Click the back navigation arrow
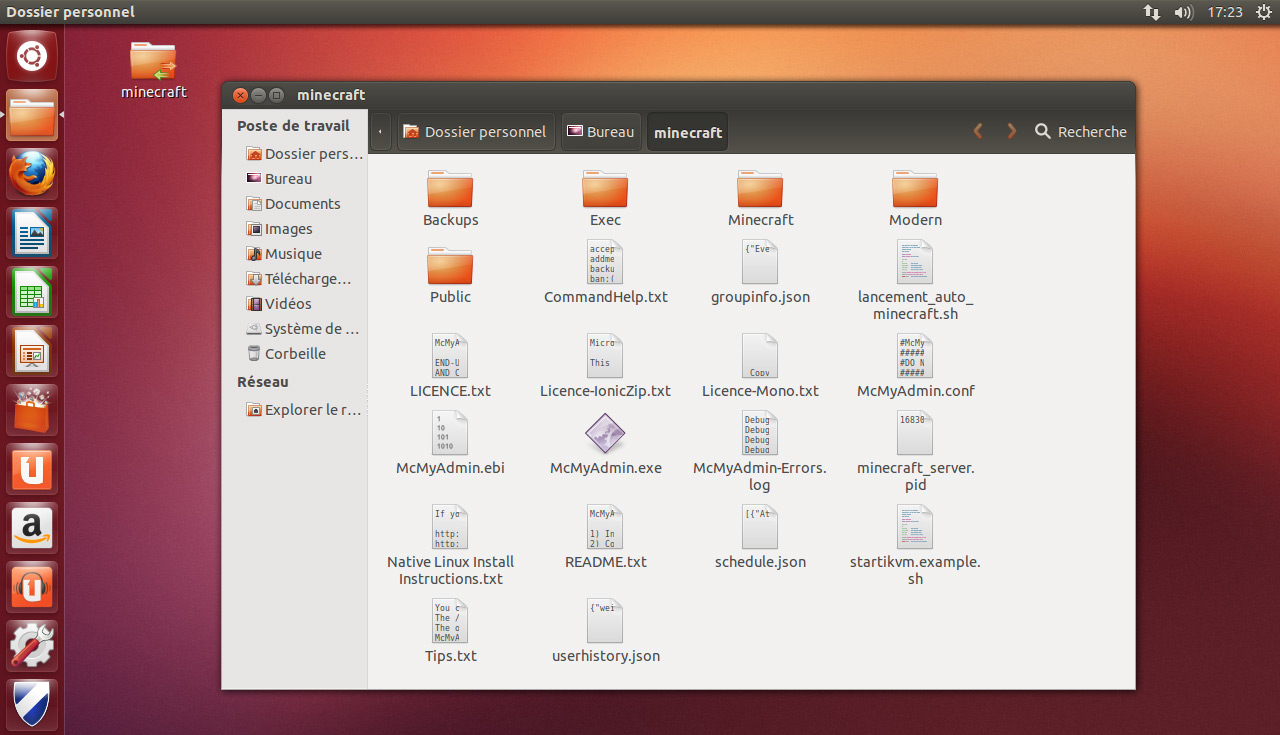Screen dimensions: 1280x735 coord(978,132)
